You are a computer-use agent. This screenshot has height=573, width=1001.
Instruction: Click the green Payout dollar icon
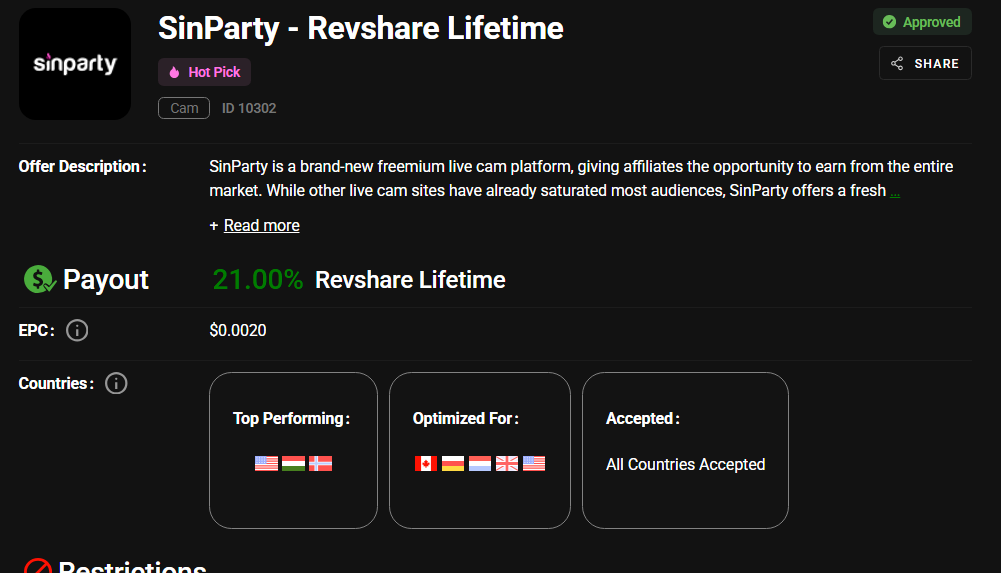(40, 279)
